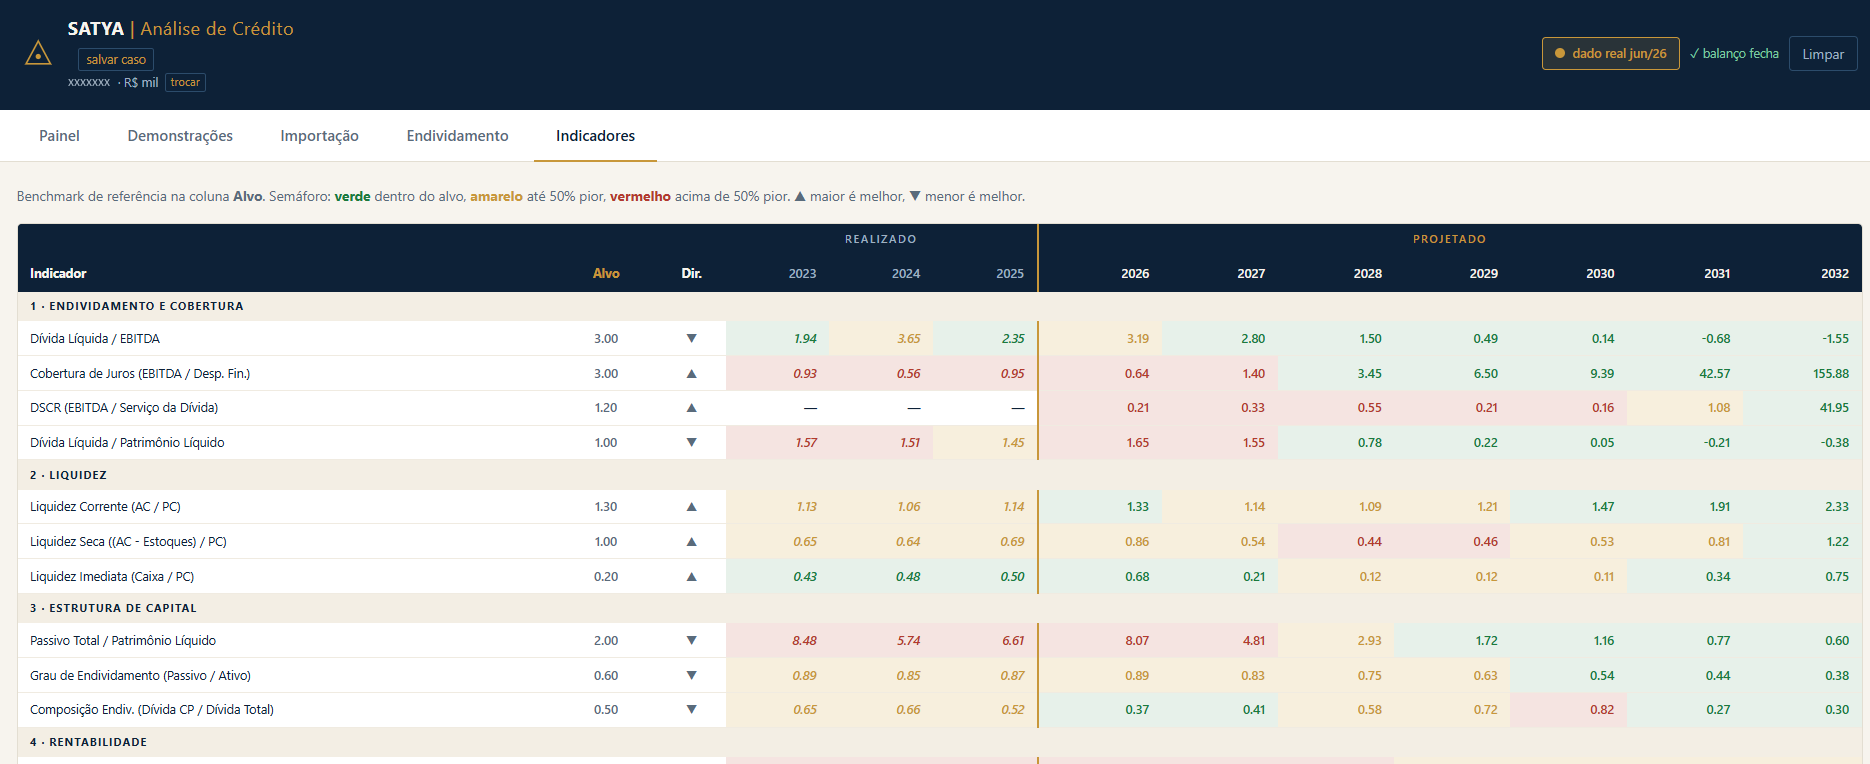The image size is (1870, 764).
Task: Click the Grau de Endividamento (Passivo / Ativo) label
Action: click(x=140, y=676)
